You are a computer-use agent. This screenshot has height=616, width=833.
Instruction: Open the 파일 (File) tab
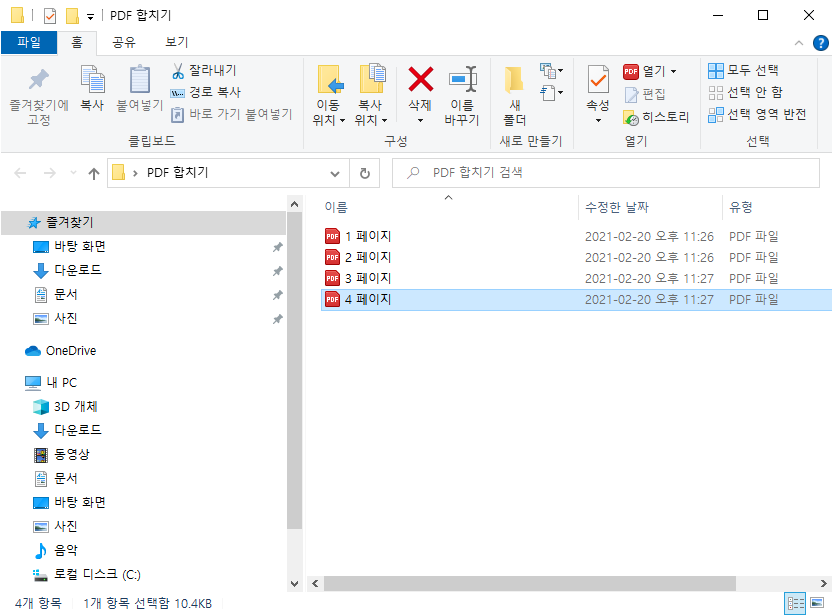29,42
